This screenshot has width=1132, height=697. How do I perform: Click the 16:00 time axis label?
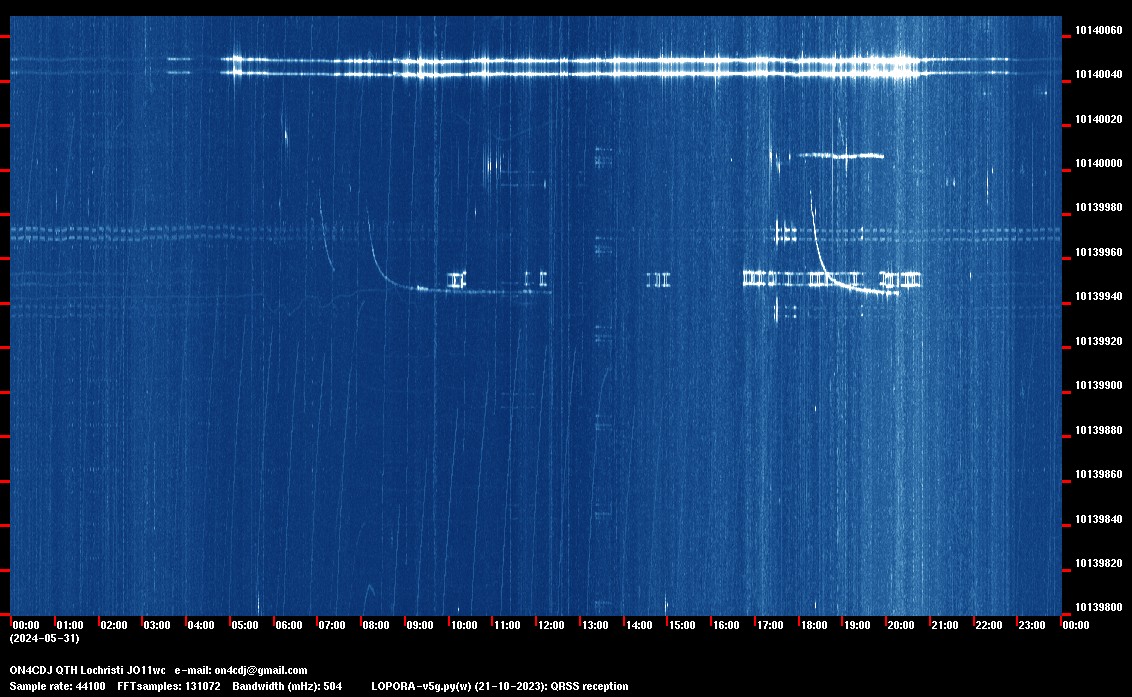(726, 625)
